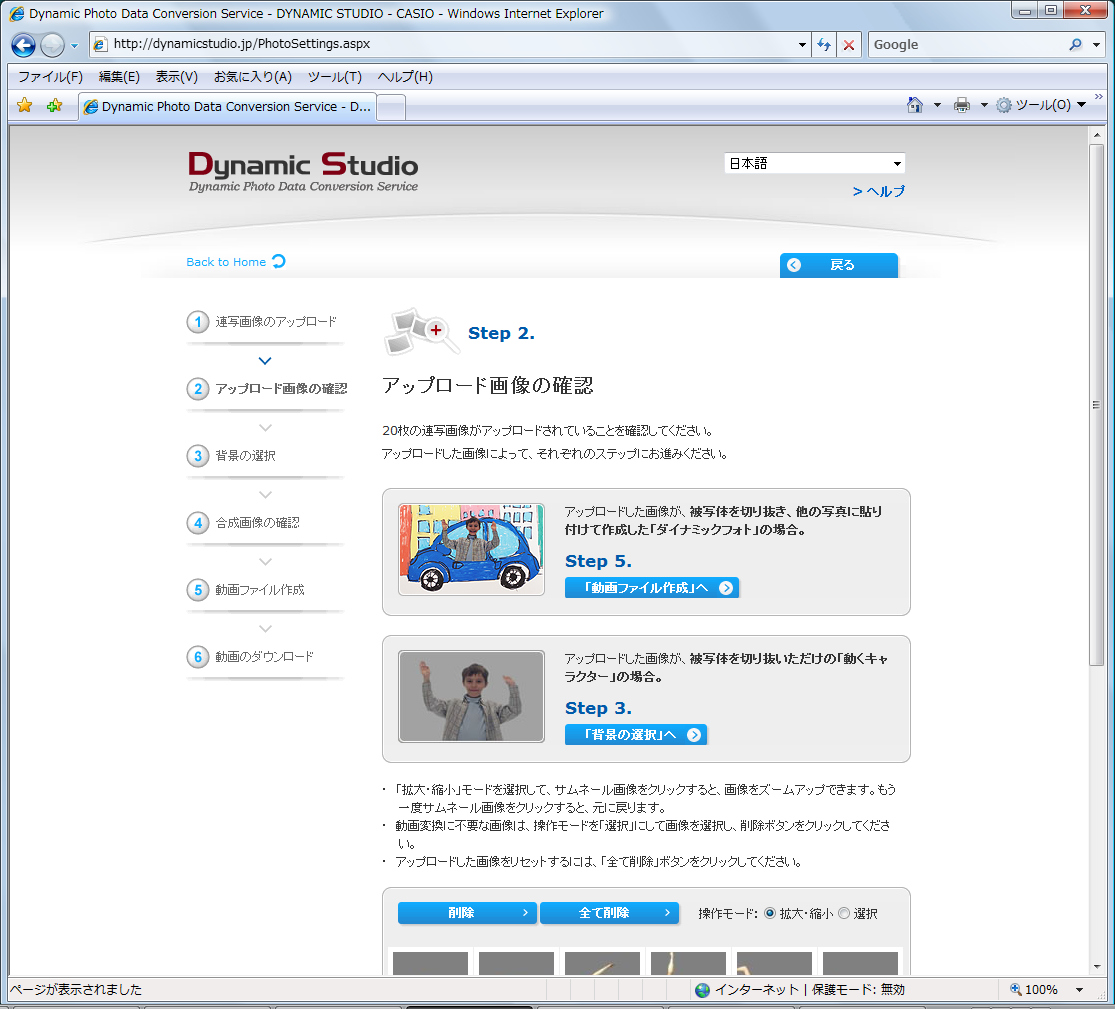The image size is (1115, 1009).
Task: Click the numbered circle icon for 背景の選択
Action: [196, 456]
